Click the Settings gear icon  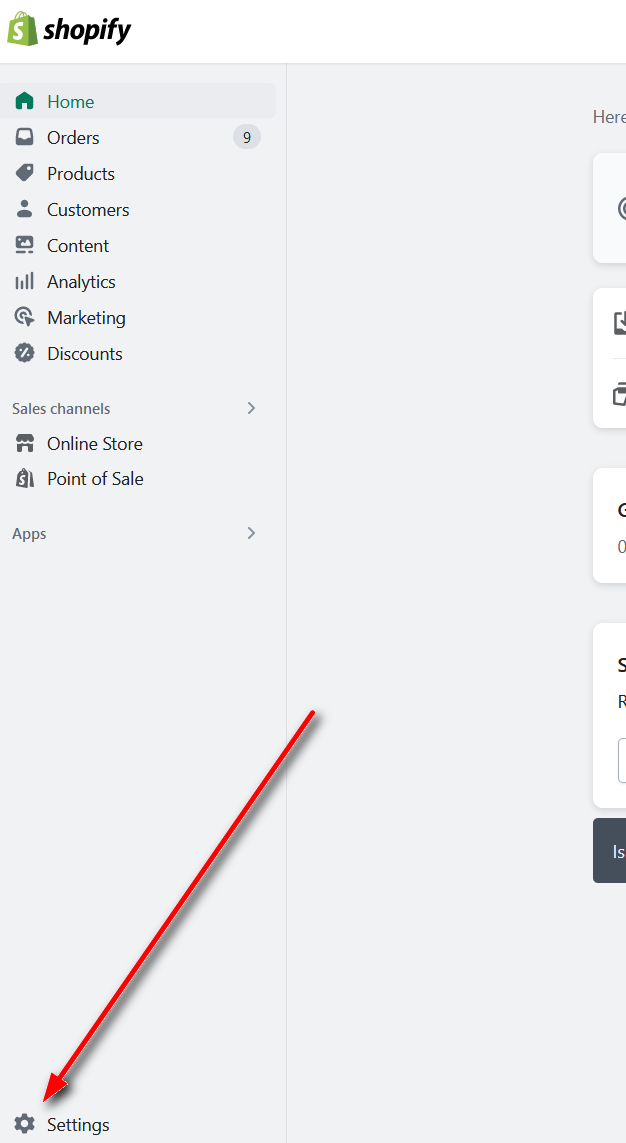pyautogui.click(x=25, y=1124)
